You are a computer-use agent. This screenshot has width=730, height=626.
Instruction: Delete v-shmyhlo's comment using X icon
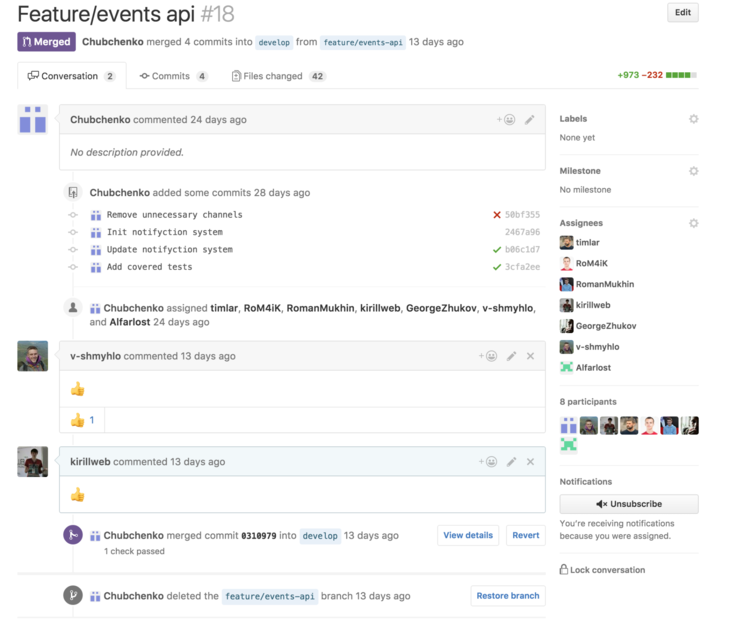coord(530,356)
